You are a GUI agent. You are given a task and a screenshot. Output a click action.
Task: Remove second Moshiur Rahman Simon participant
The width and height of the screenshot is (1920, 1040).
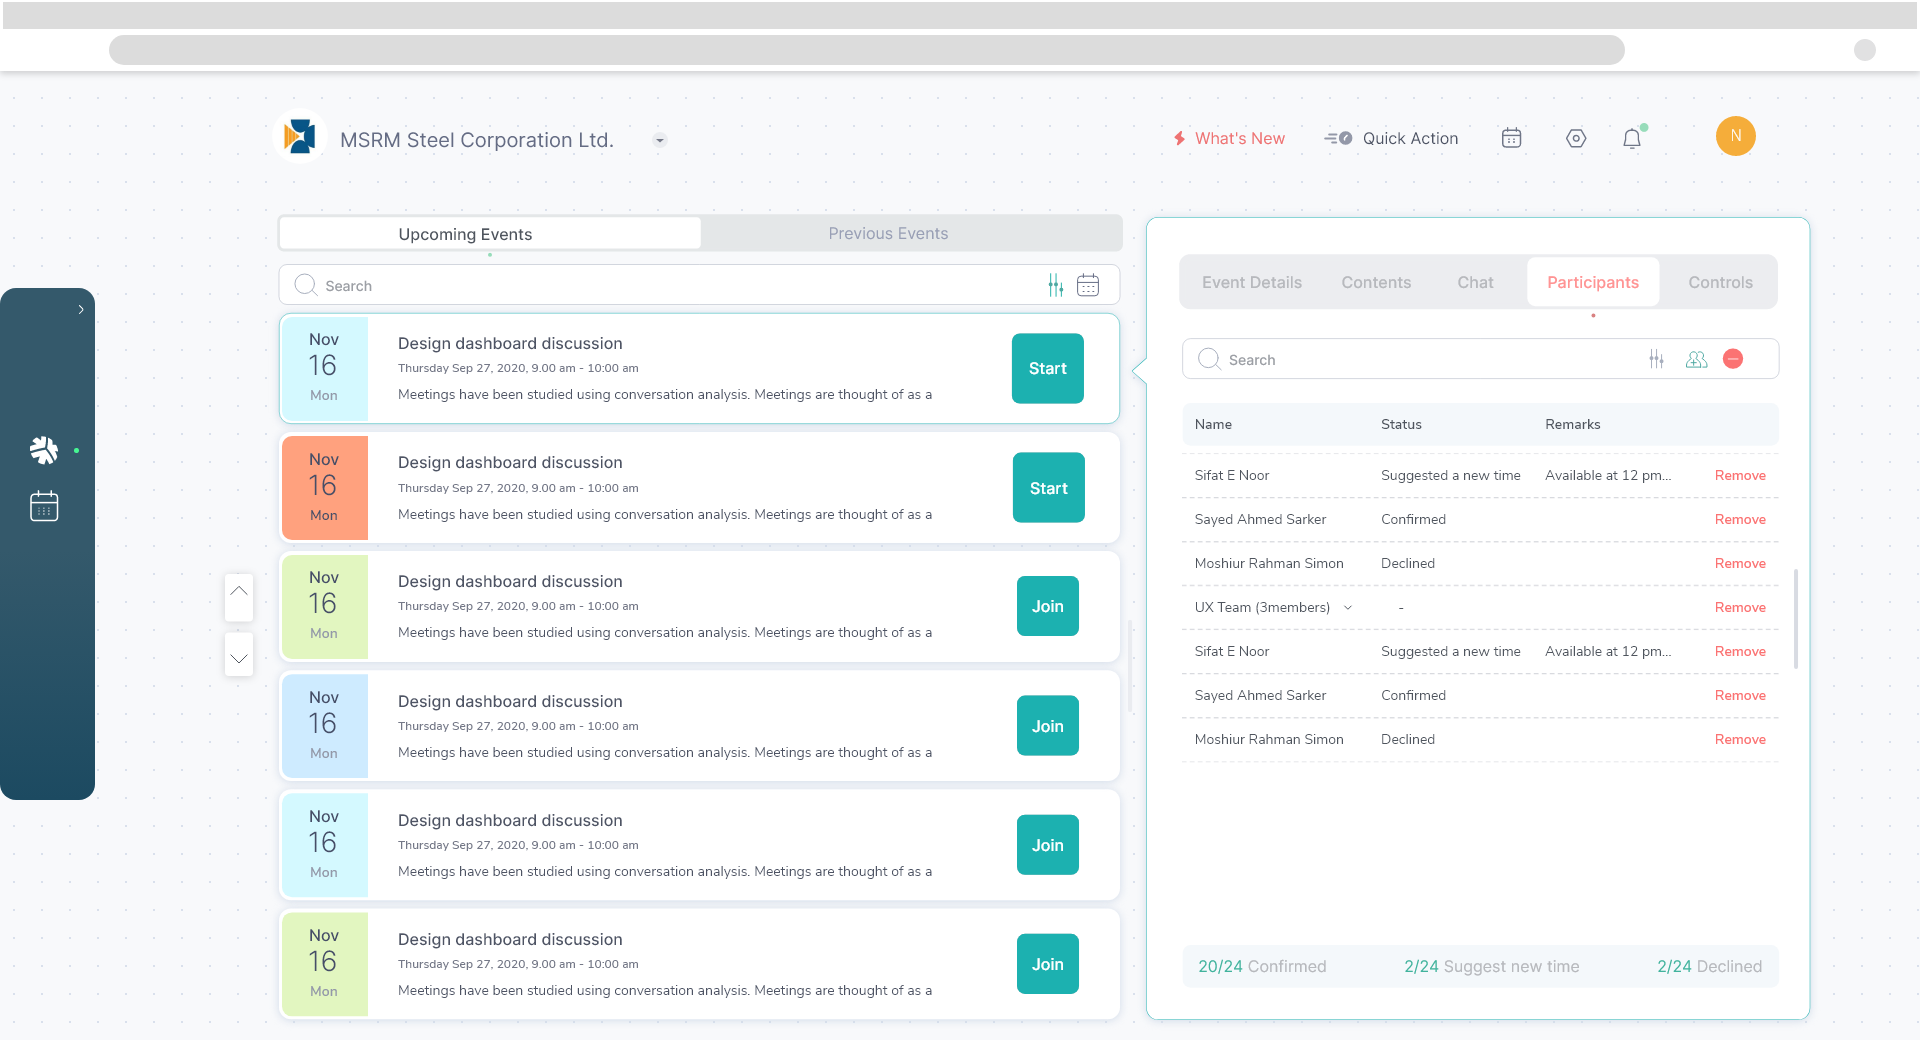click(x=1740, y=739)
